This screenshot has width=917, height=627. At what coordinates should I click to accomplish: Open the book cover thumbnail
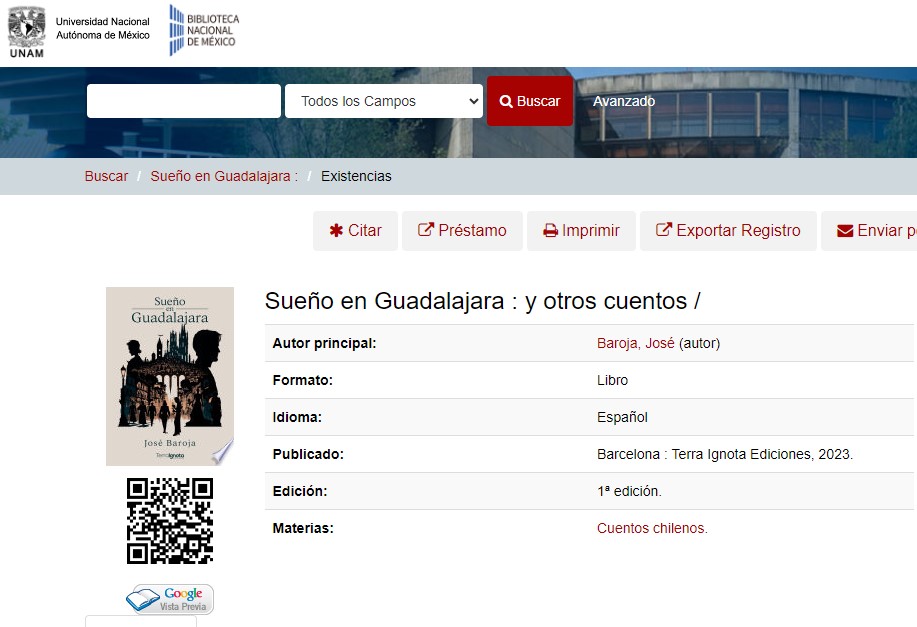169,376
